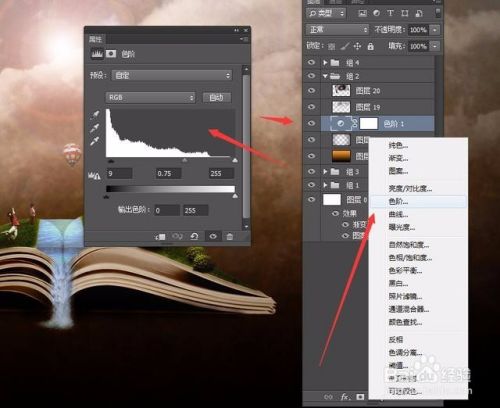Click the midtone input field showing 0.75

[x=169, y=173]
